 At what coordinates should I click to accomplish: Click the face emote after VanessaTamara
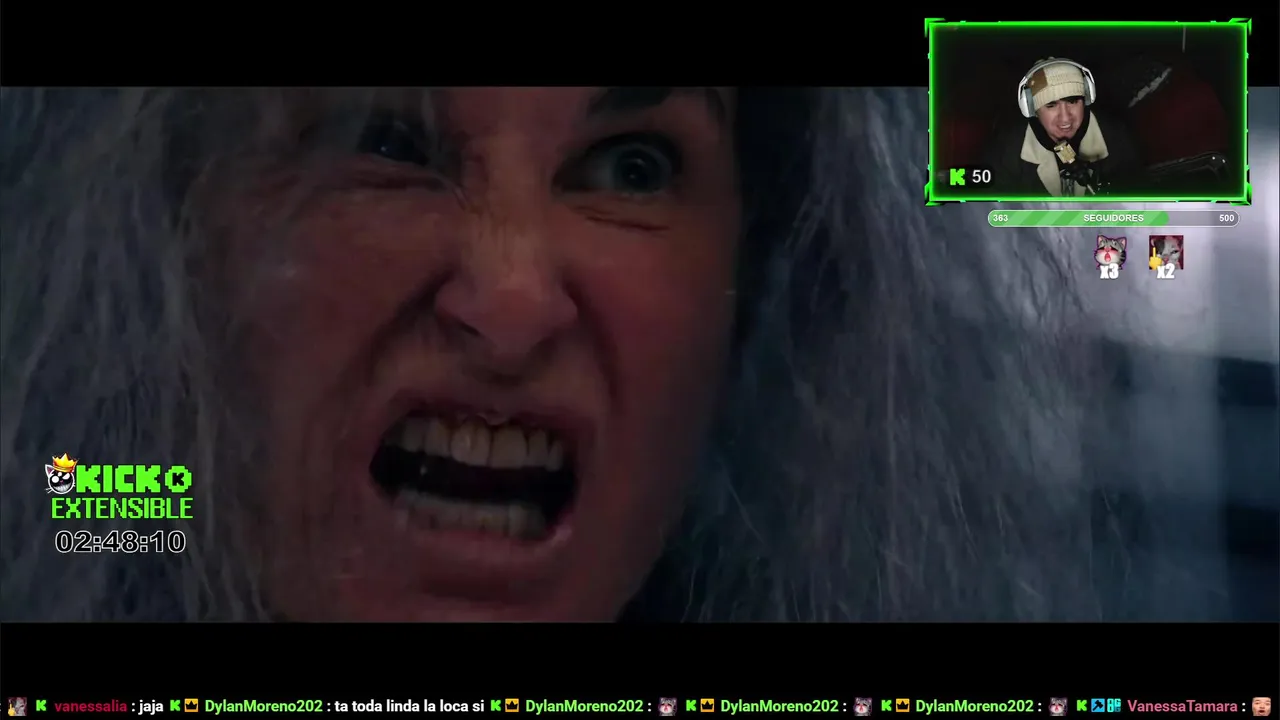tap(1262, 706)
